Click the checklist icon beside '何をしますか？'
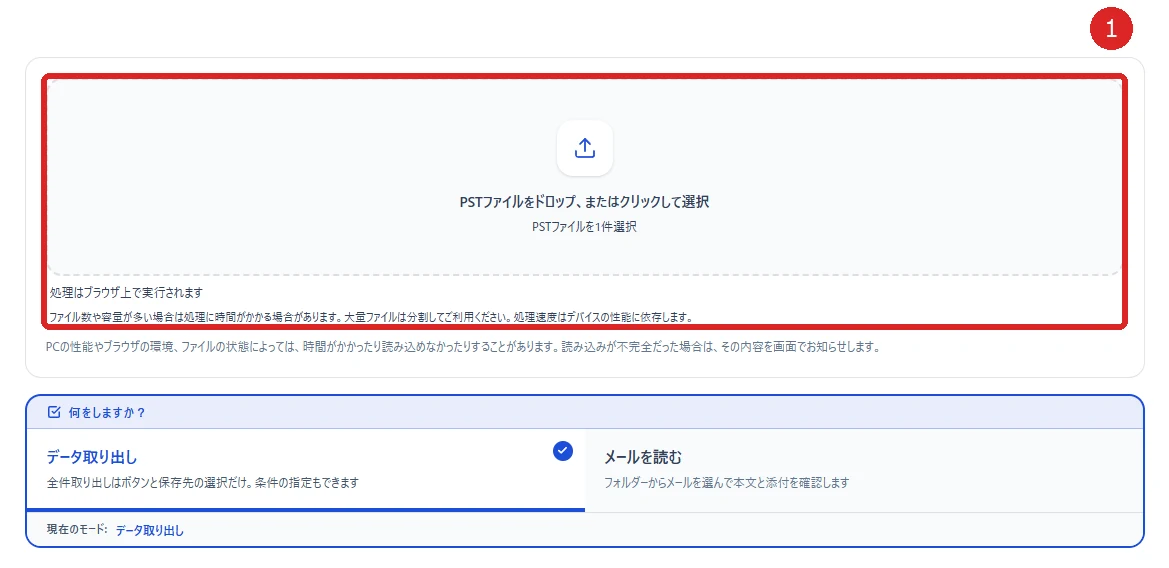The image size is (1169, 568). pyautogui.click(x=53, y=412)
